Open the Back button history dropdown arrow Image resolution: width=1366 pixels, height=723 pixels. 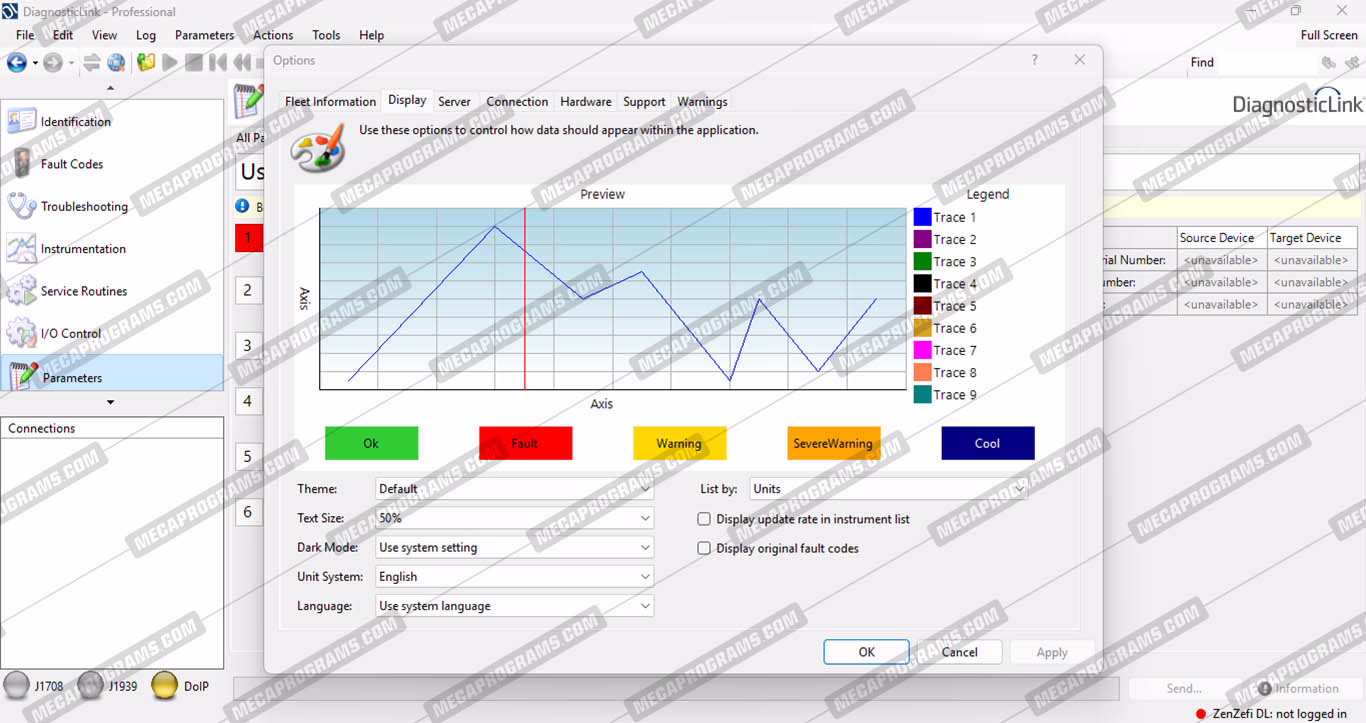pos(35,63)
